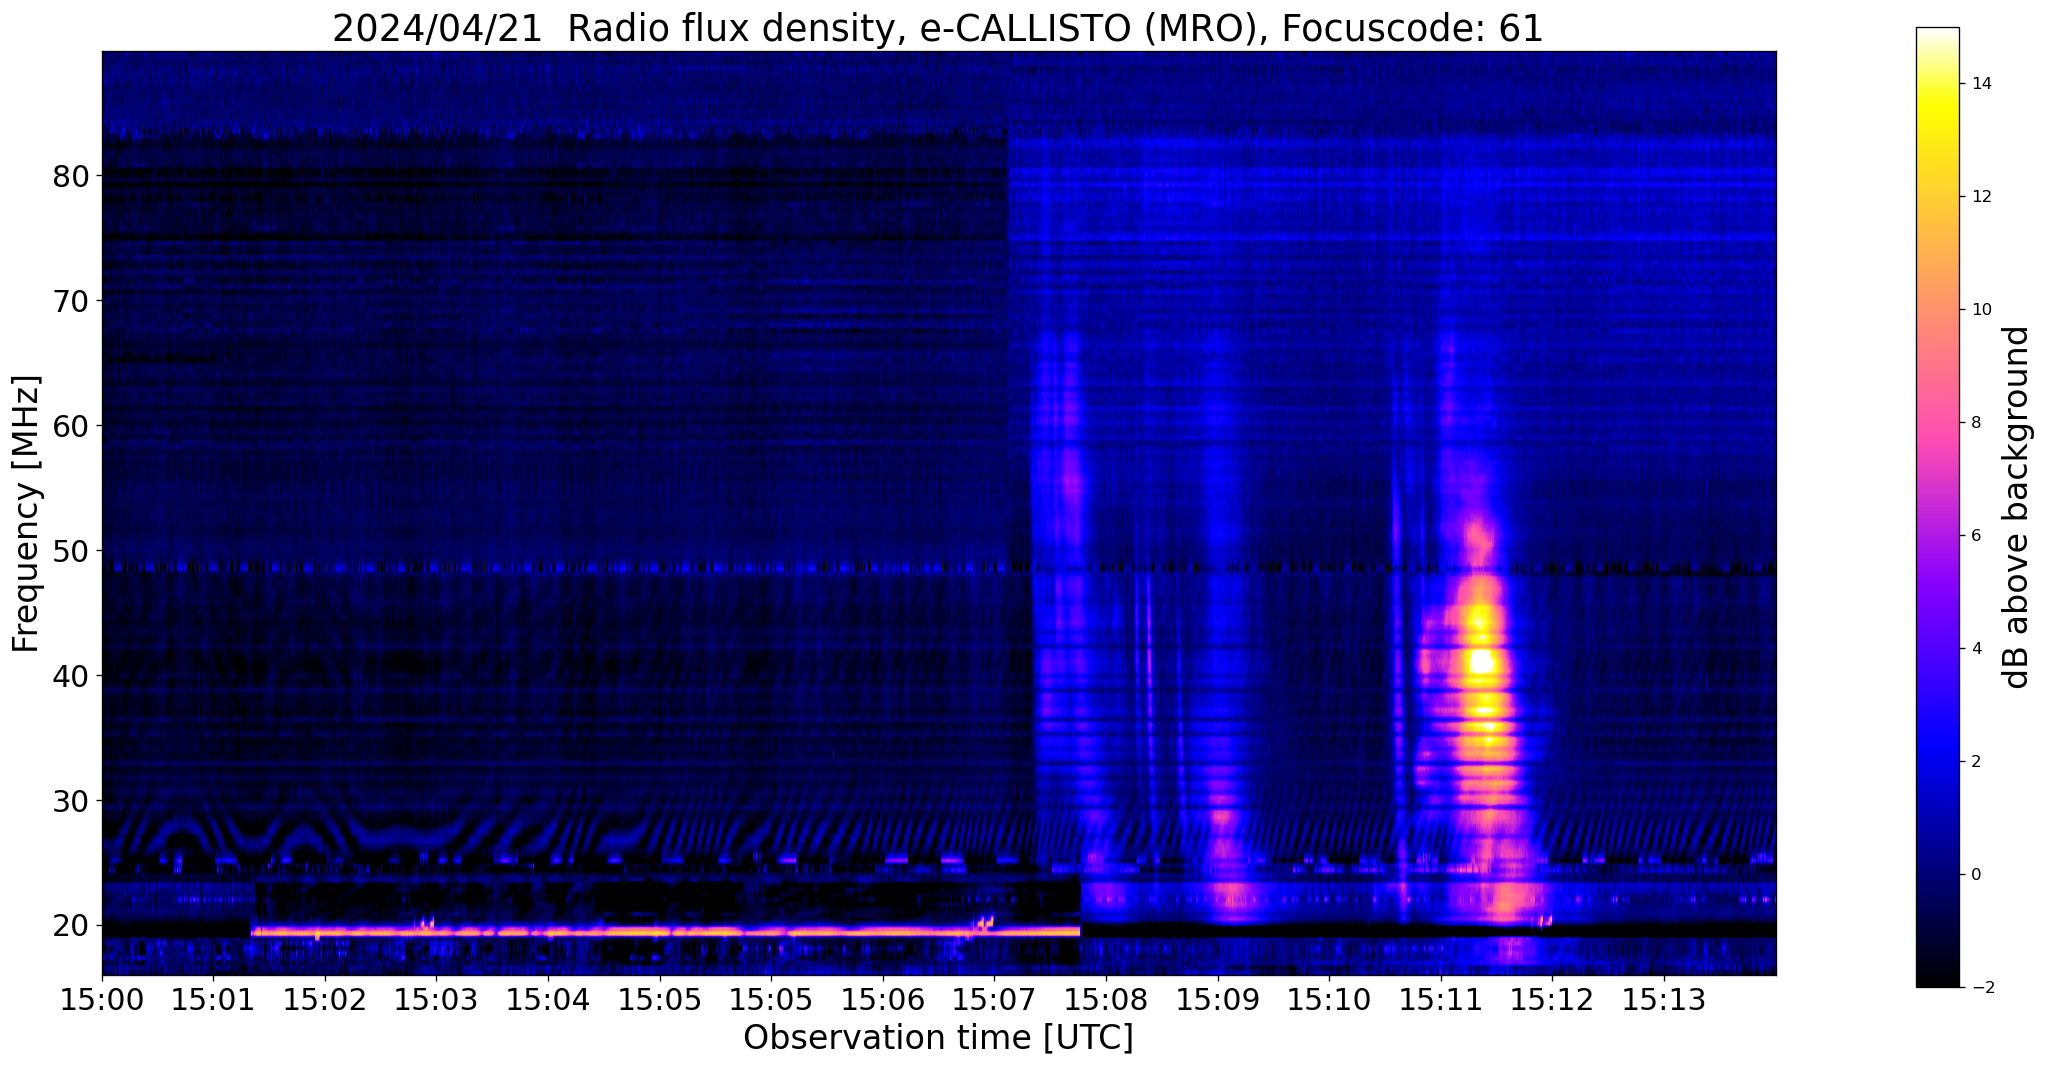Click the 15:12 time tick label
Image resolution: width=2047 pixels, height=1067 pixels.
pos(1552,1000)
